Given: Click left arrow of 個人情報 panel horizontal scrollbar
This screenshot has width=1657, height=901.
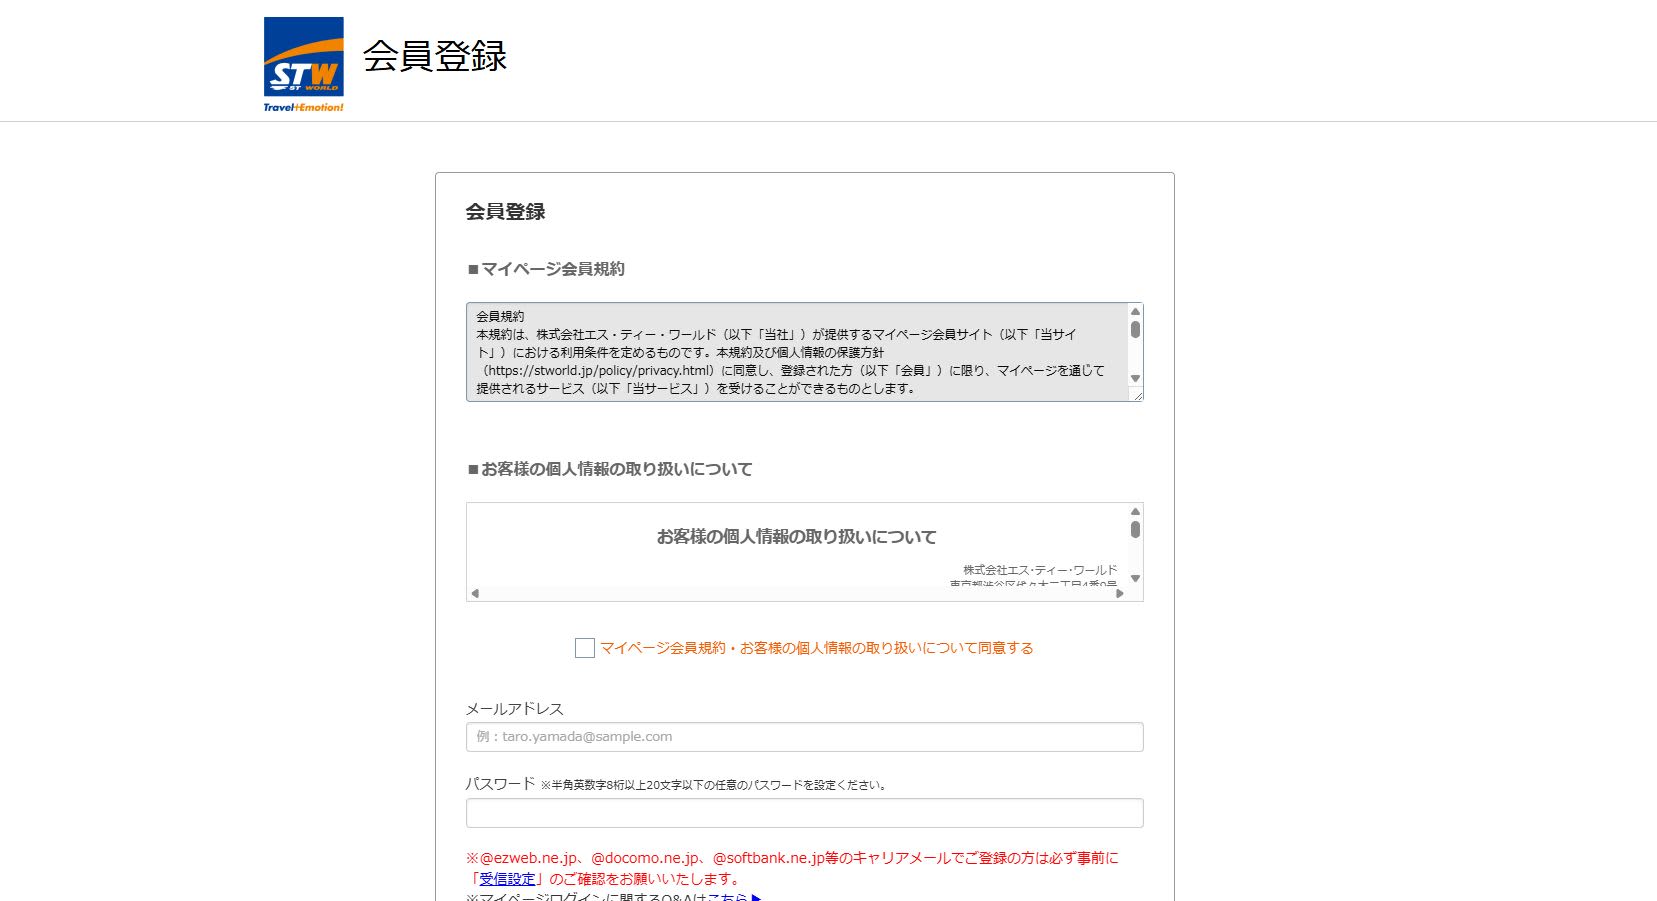Looking at the screenshot, I should pos(475,593).
